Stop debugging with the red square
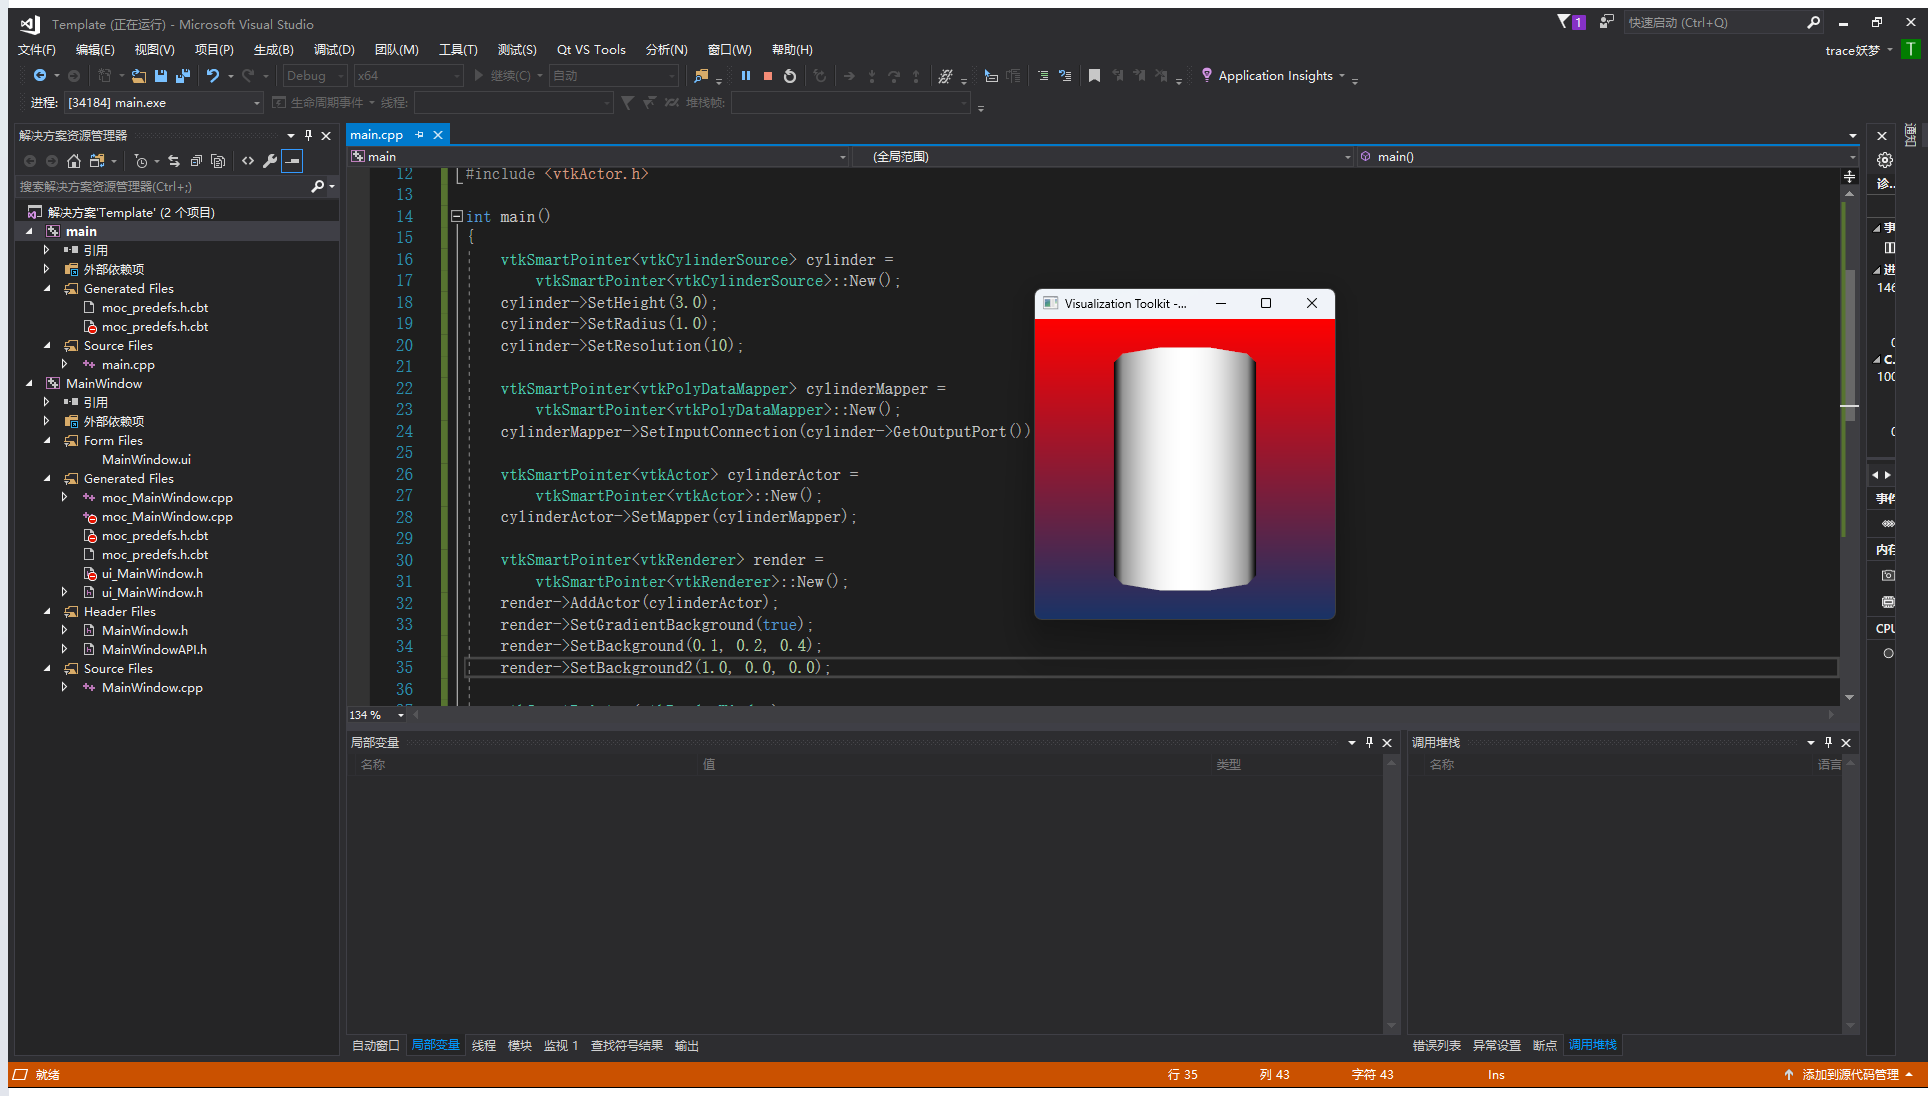Image resolution: width=1928 pixels, height=1096 pixels. tap(767, 76)
